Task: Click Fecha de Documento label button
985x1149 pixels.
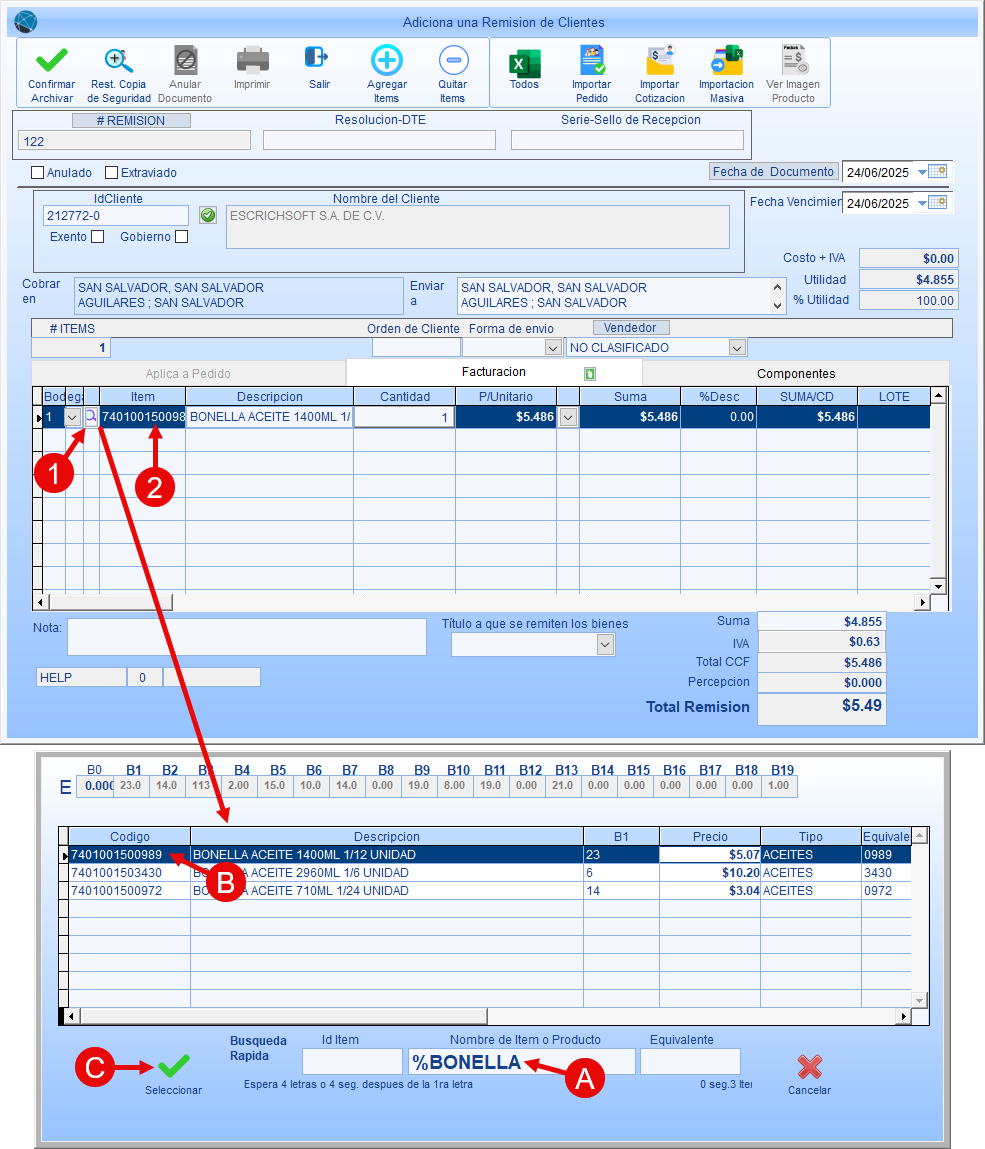Action: 773,171
